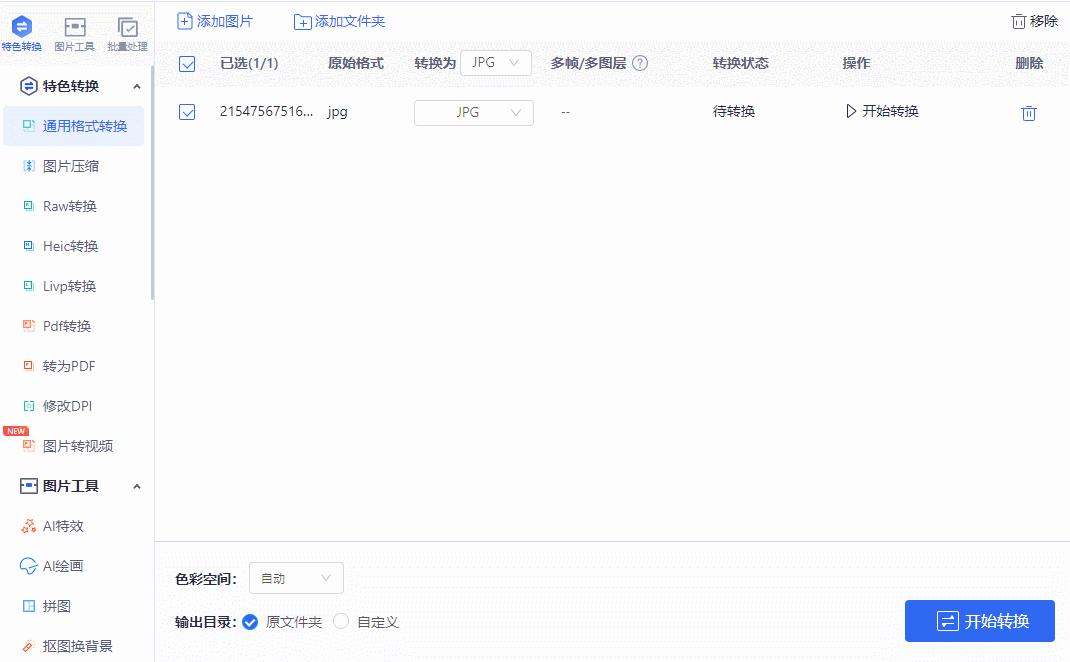The width and height of the screenshot is (1070, 662).
Task: Click the file name 21547567516...
Action: [266, 111]
